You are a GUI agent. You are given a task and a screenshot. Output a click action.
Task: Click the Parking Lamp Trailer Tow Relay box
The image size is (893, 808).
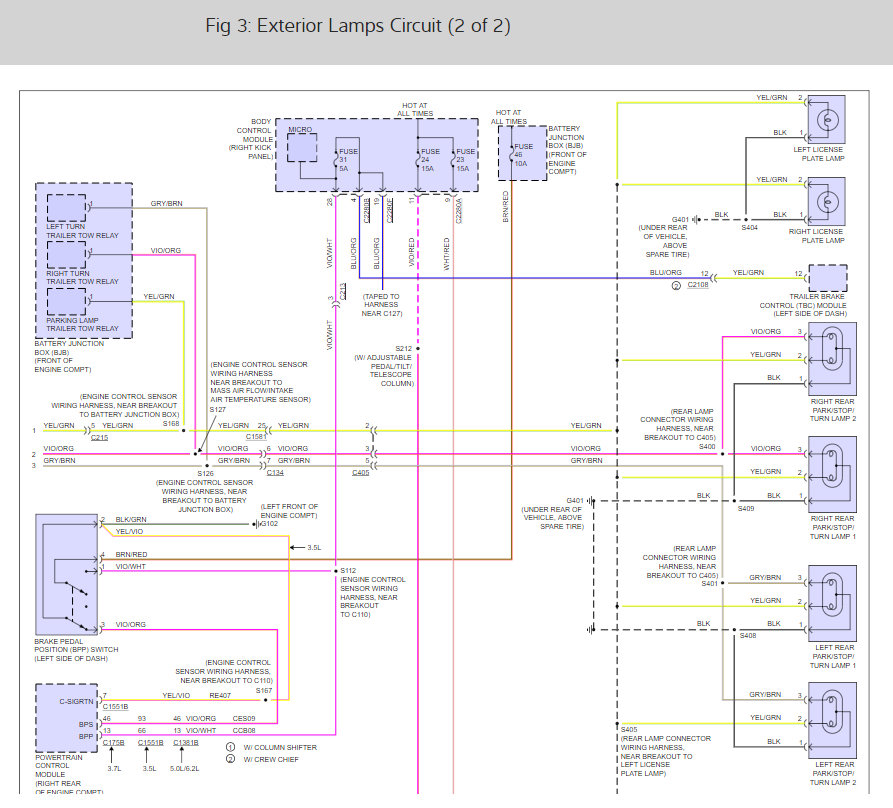pos(67,302)
